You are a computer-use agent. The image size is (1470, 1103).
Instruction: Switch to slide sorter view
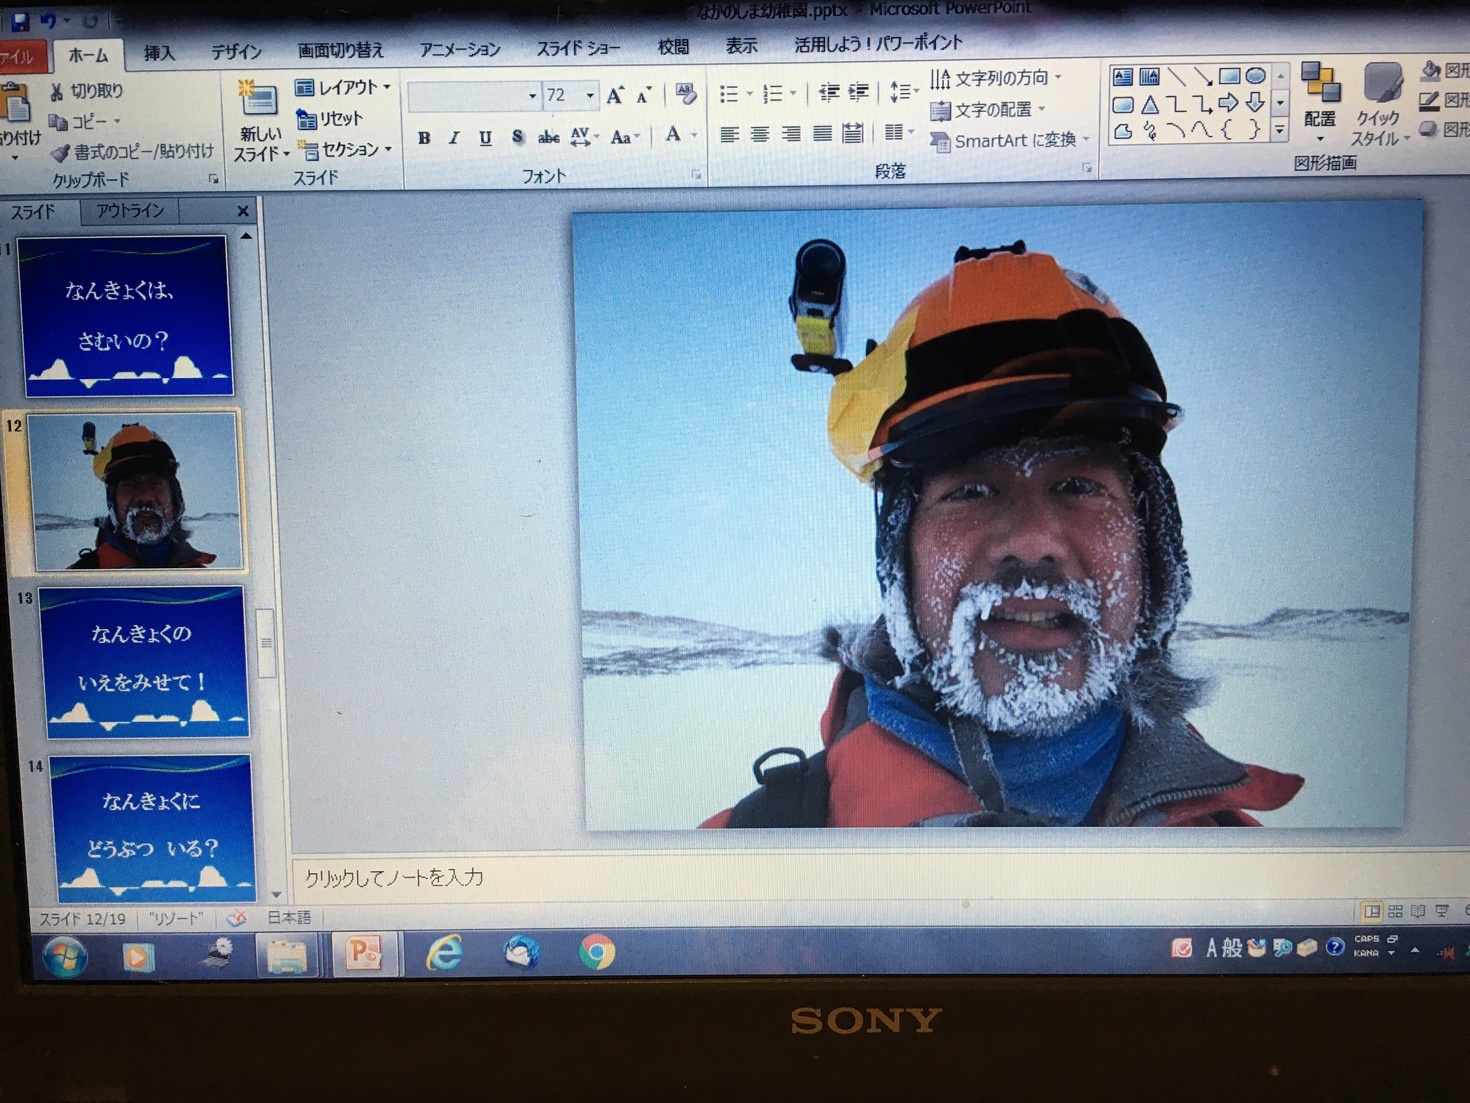pyautogui.click(x=1395, y=911)
